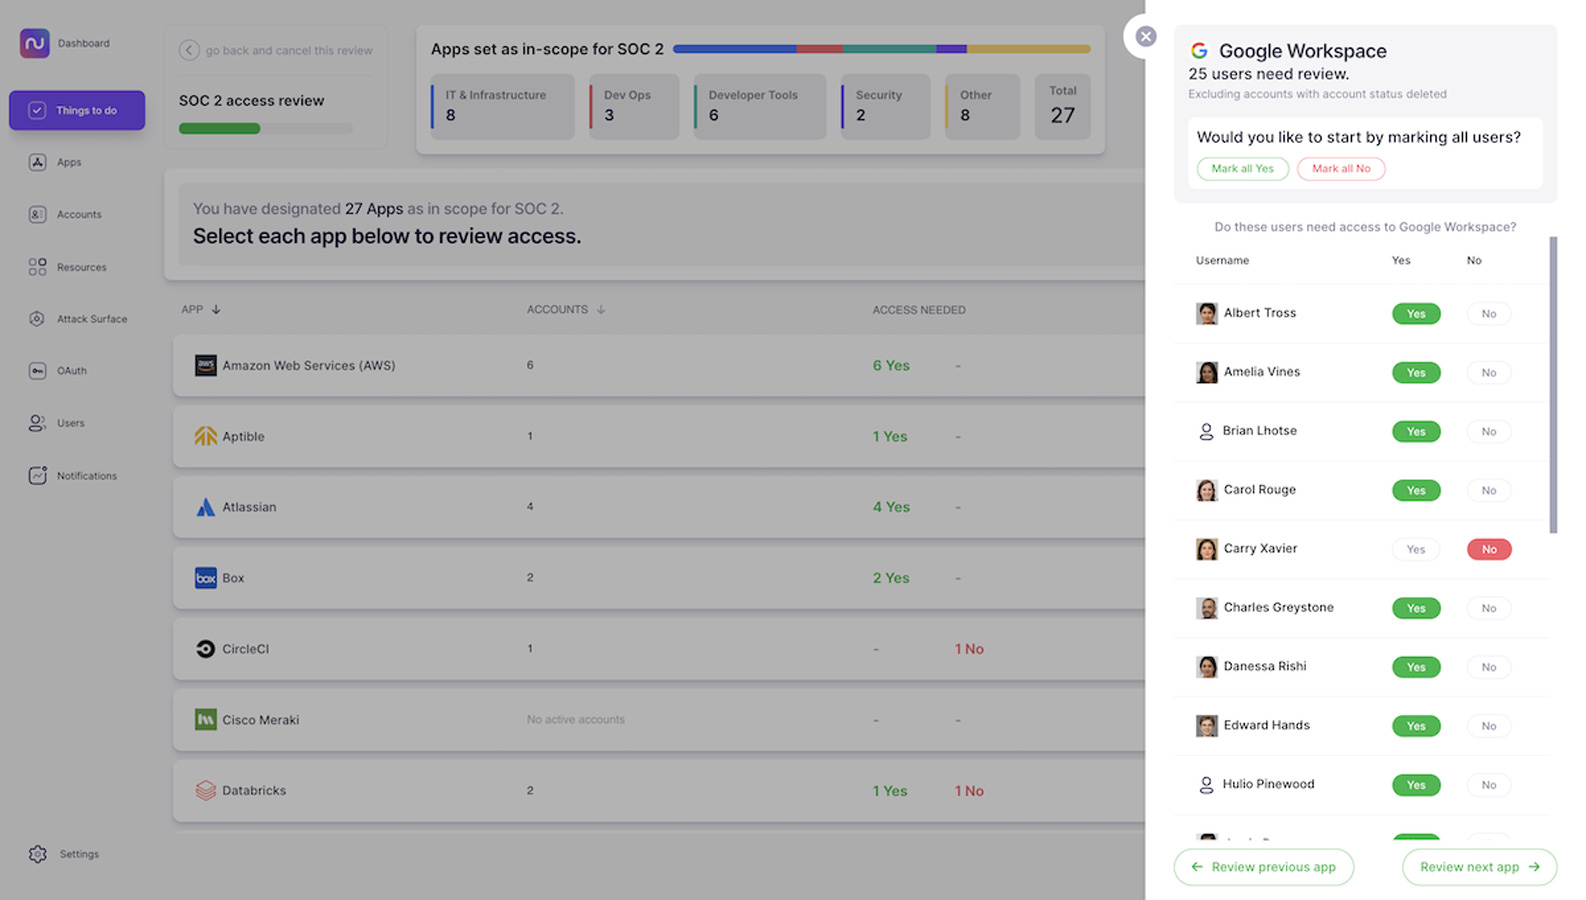Image resolution: width=1586 pixels, height=900 pixels.
Task: Set Carry Xavier to Yes
Action: click(x=1416, y=549)
